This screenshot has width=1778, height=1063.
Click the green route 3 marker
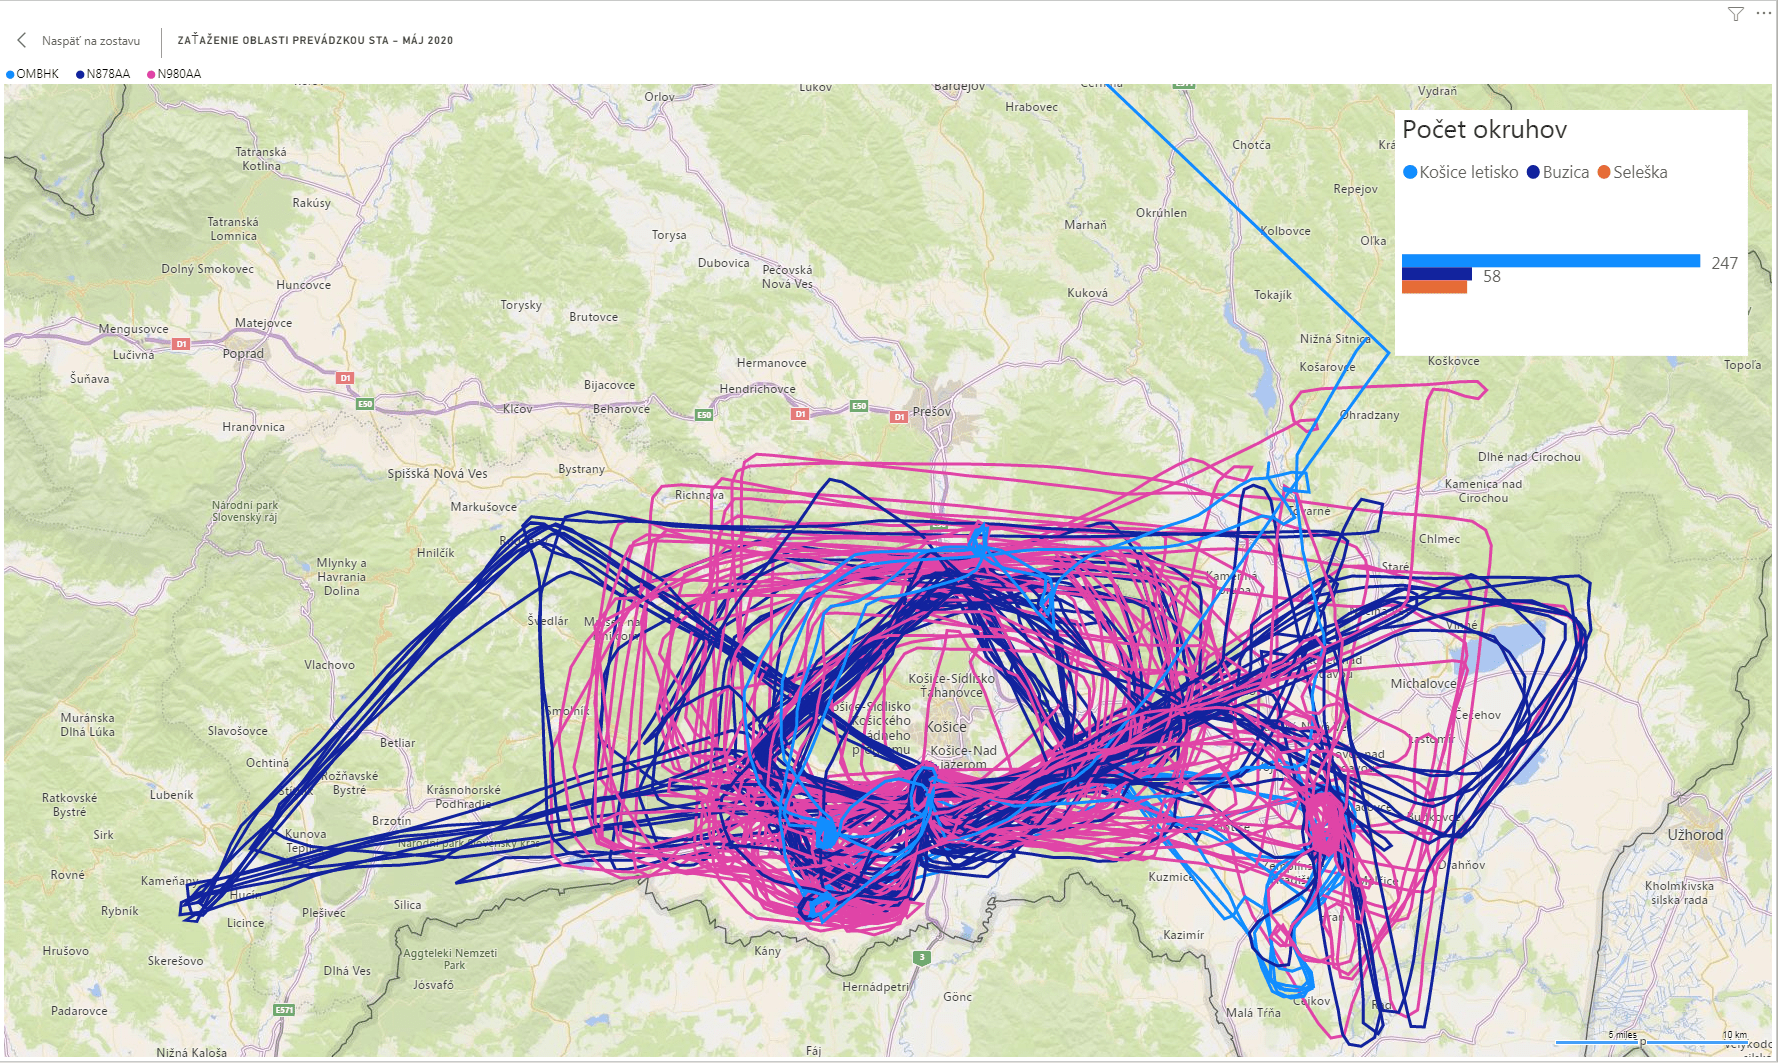pyautogui.click(x=922, y=958)
